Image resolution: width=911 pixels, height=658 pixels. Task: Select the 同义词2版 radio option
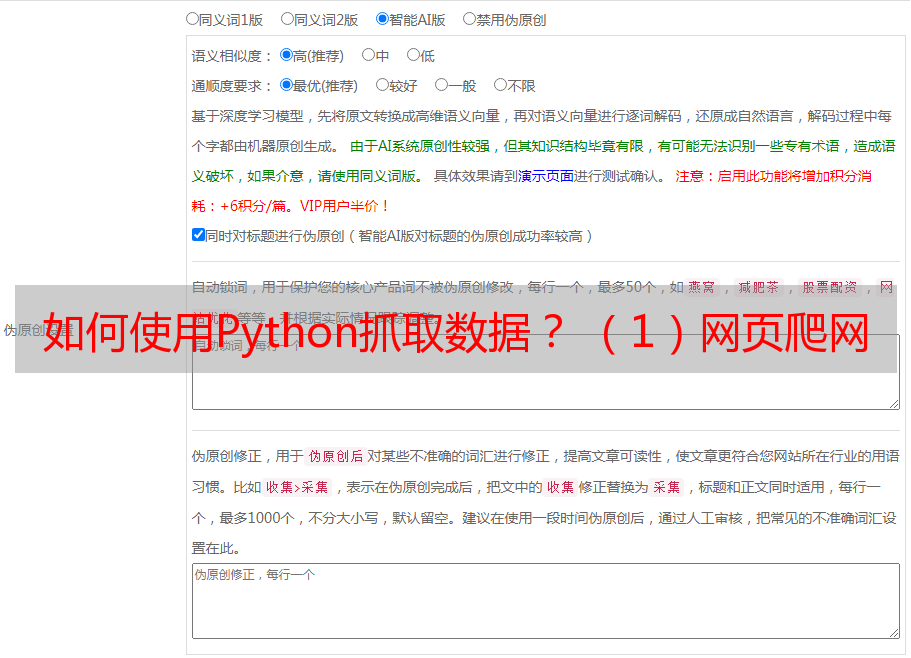coord(287,19)
